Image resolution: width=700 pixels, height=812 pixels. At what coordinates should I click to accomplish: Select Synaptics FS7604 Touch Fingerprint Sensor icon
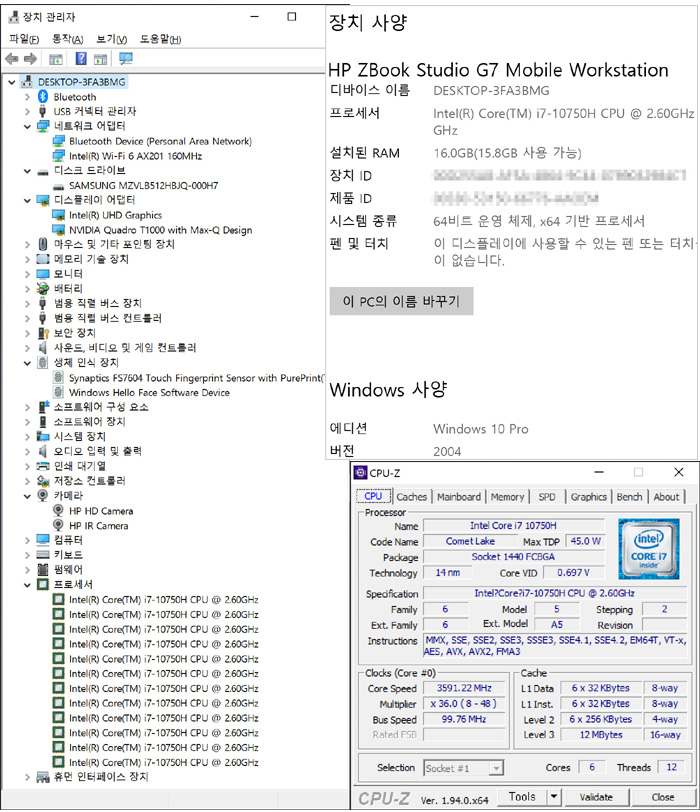coord(59,378)
